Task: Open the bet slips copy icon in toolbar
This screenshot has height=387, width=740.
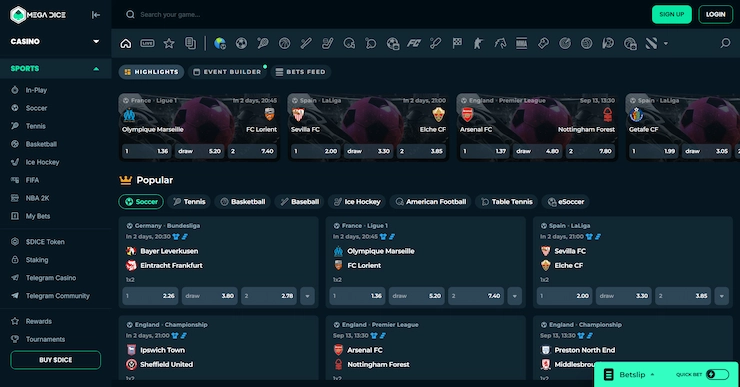Action: coord(190,43)
